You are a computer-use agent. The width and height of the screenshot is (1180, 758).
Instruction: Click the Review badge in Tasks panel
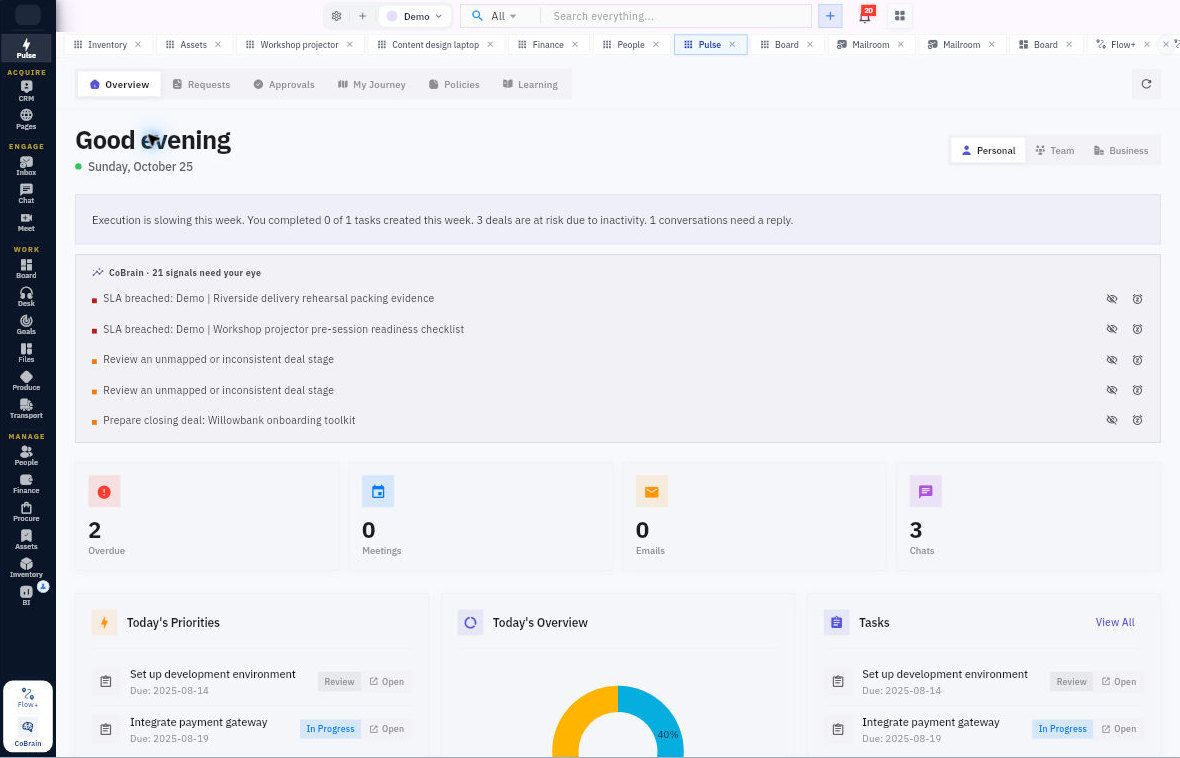tap(1071, 682)
